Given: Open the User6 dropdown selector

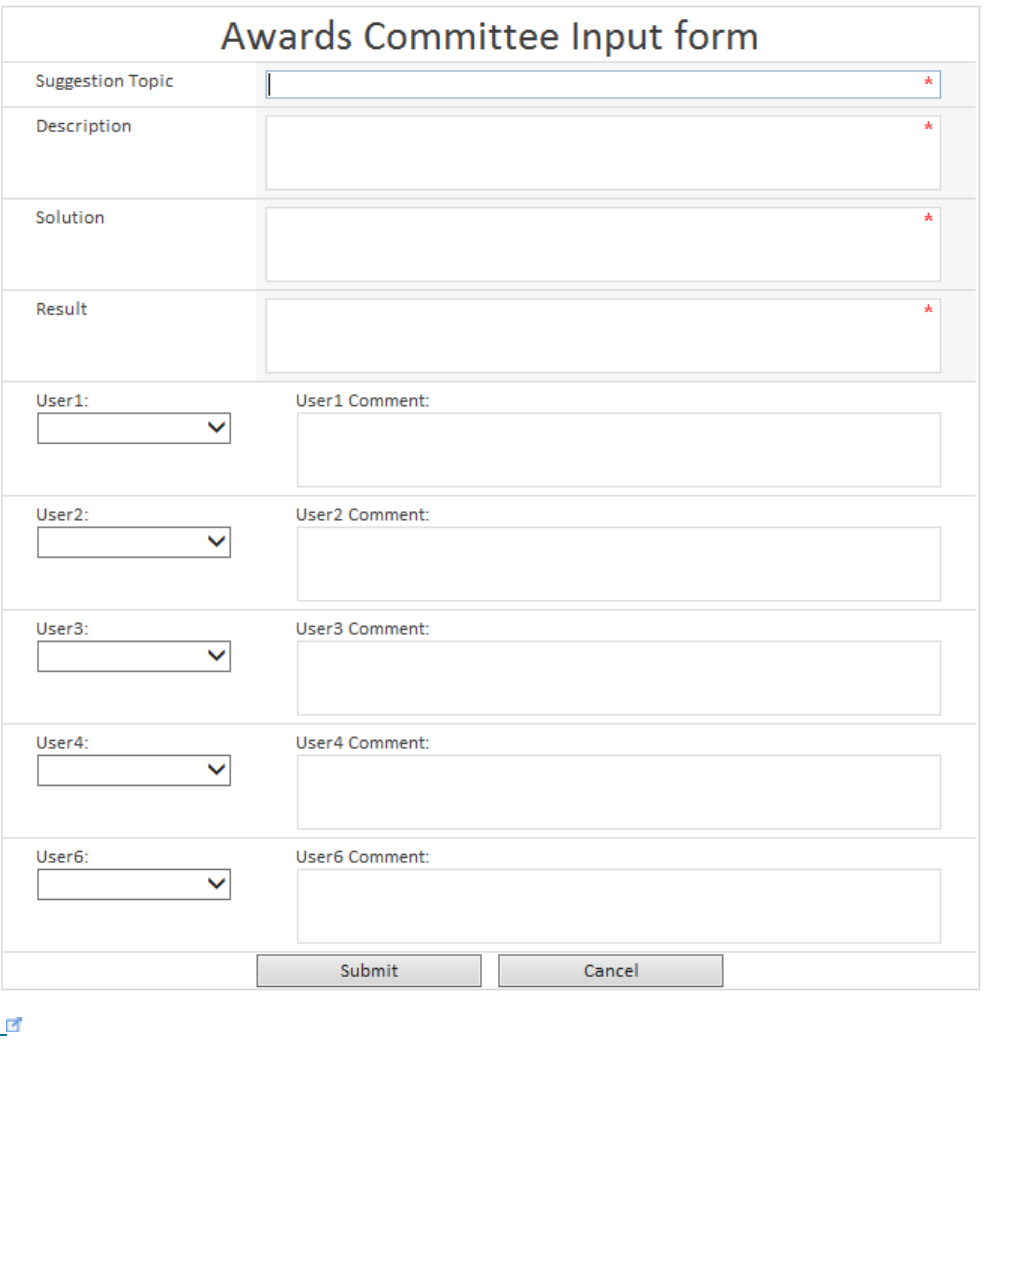Looking at the screenshot, I should pyautogui.click(x=134, y=884).
